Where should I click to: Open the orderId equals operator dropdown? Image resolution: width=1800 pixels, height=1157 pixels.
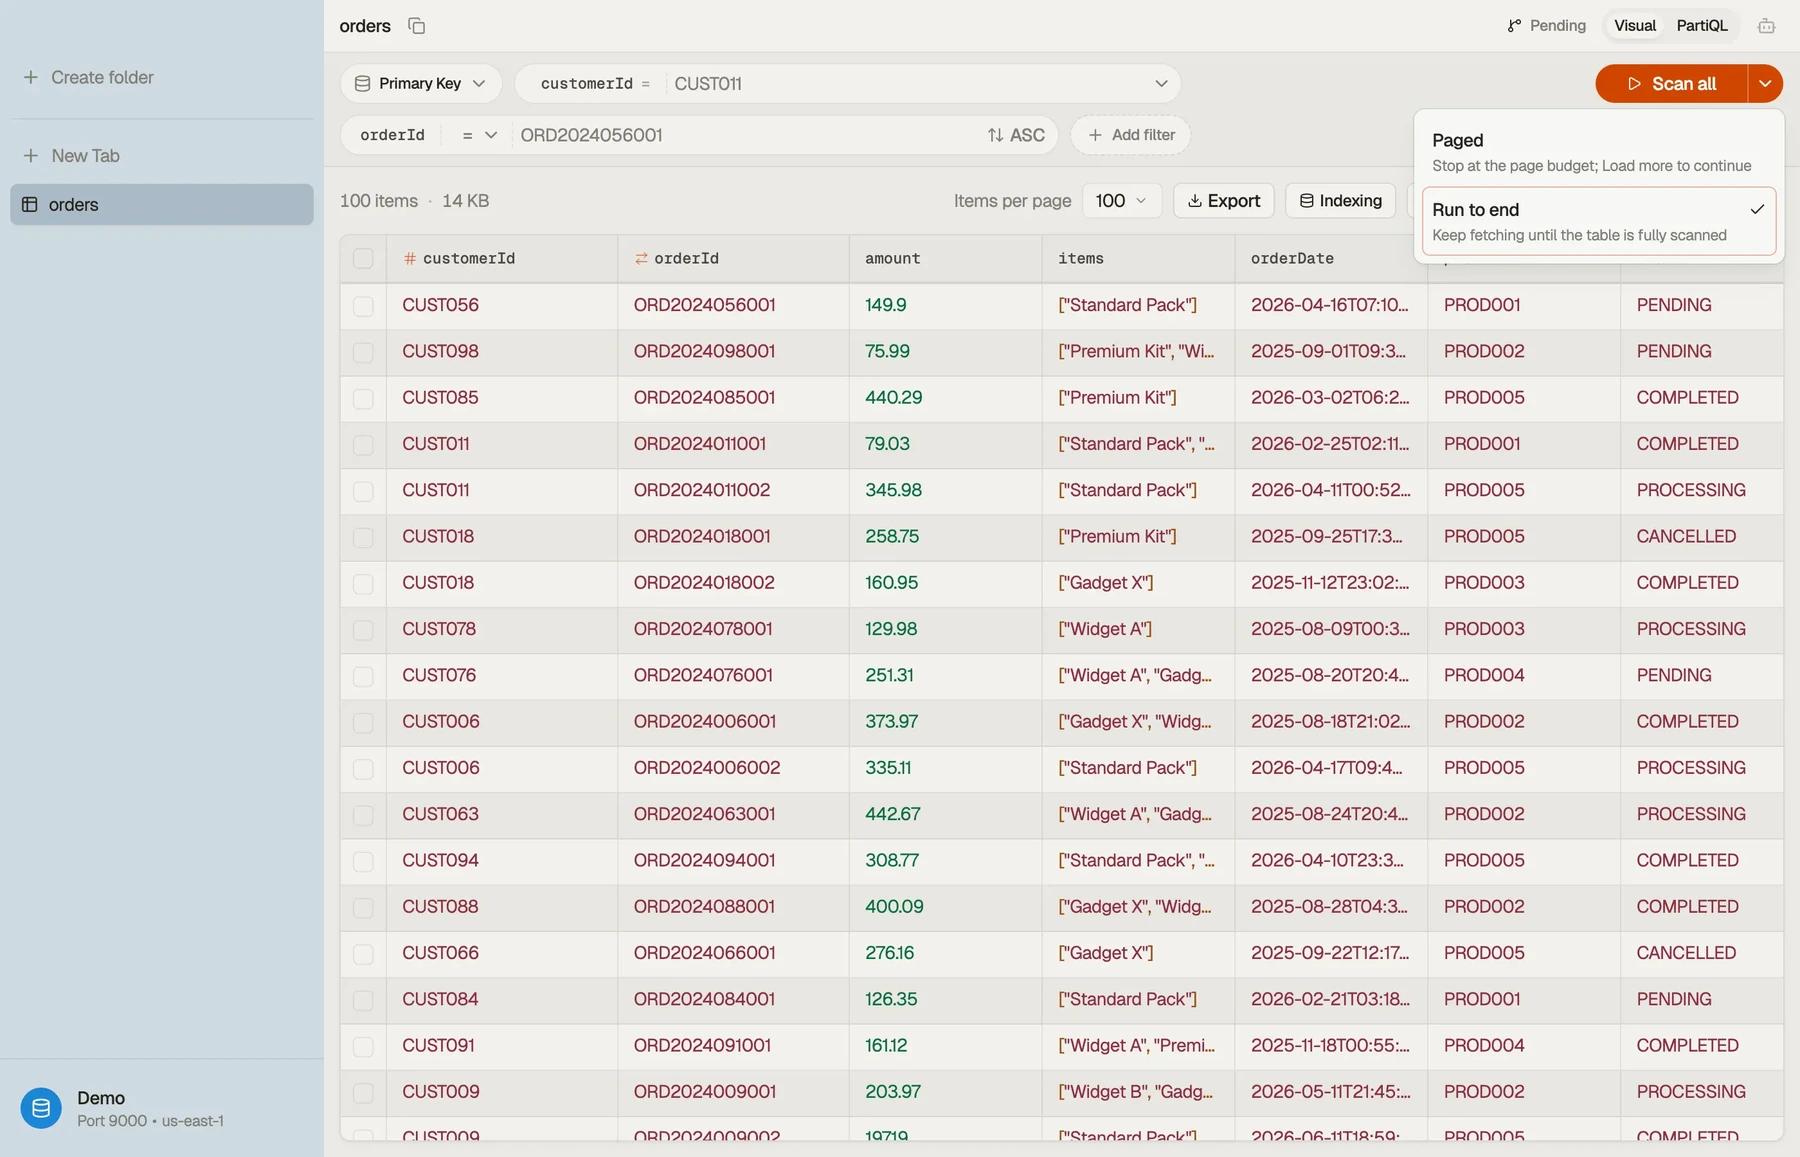coord(479,135)
